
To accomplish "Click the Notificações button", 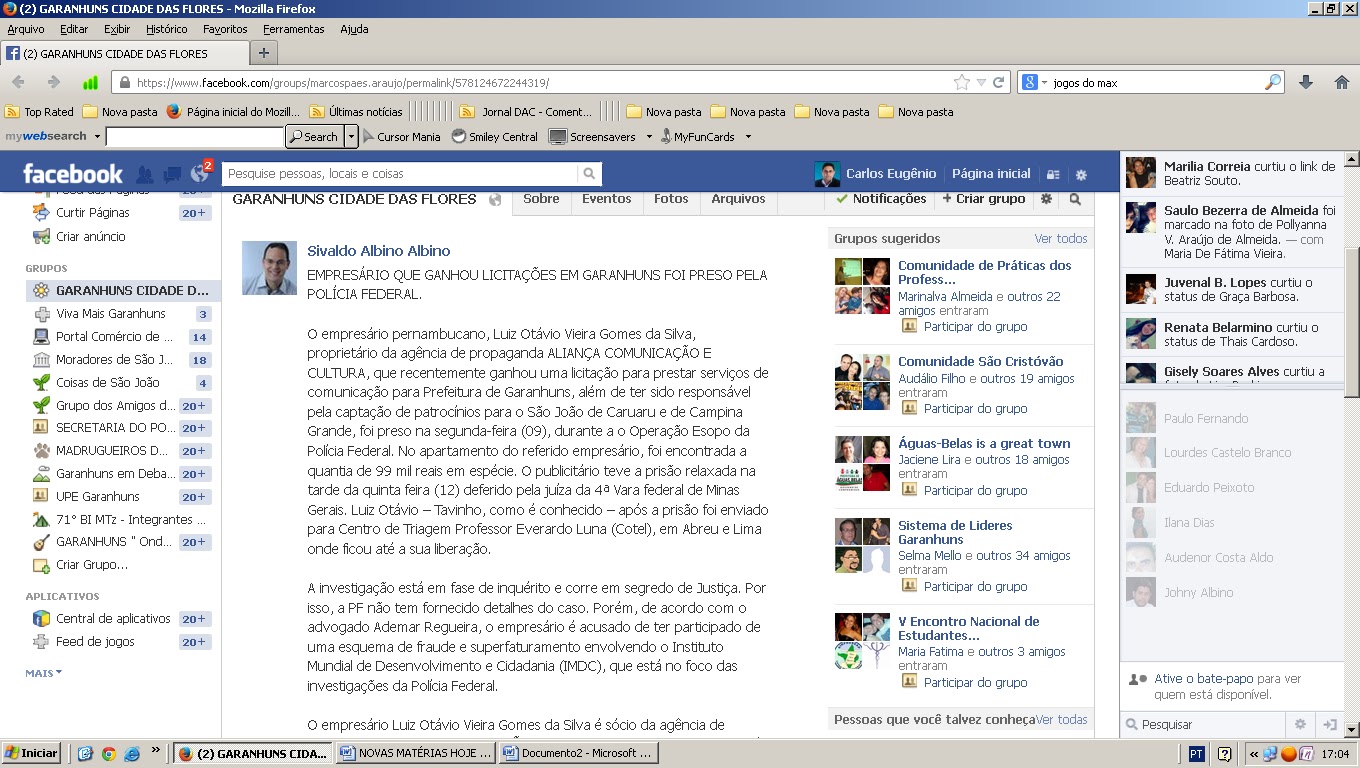I will (x=882, y=199).
